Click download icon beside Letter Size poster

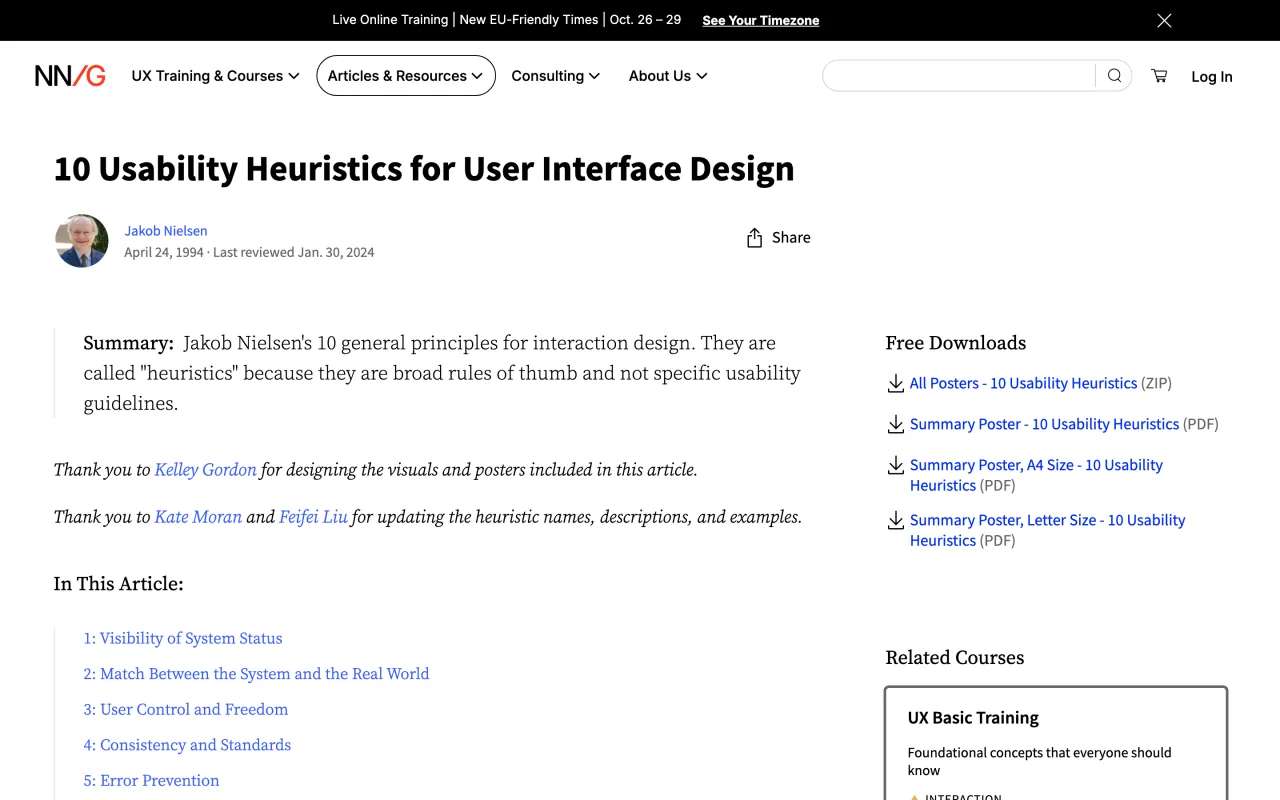(896, 521)
